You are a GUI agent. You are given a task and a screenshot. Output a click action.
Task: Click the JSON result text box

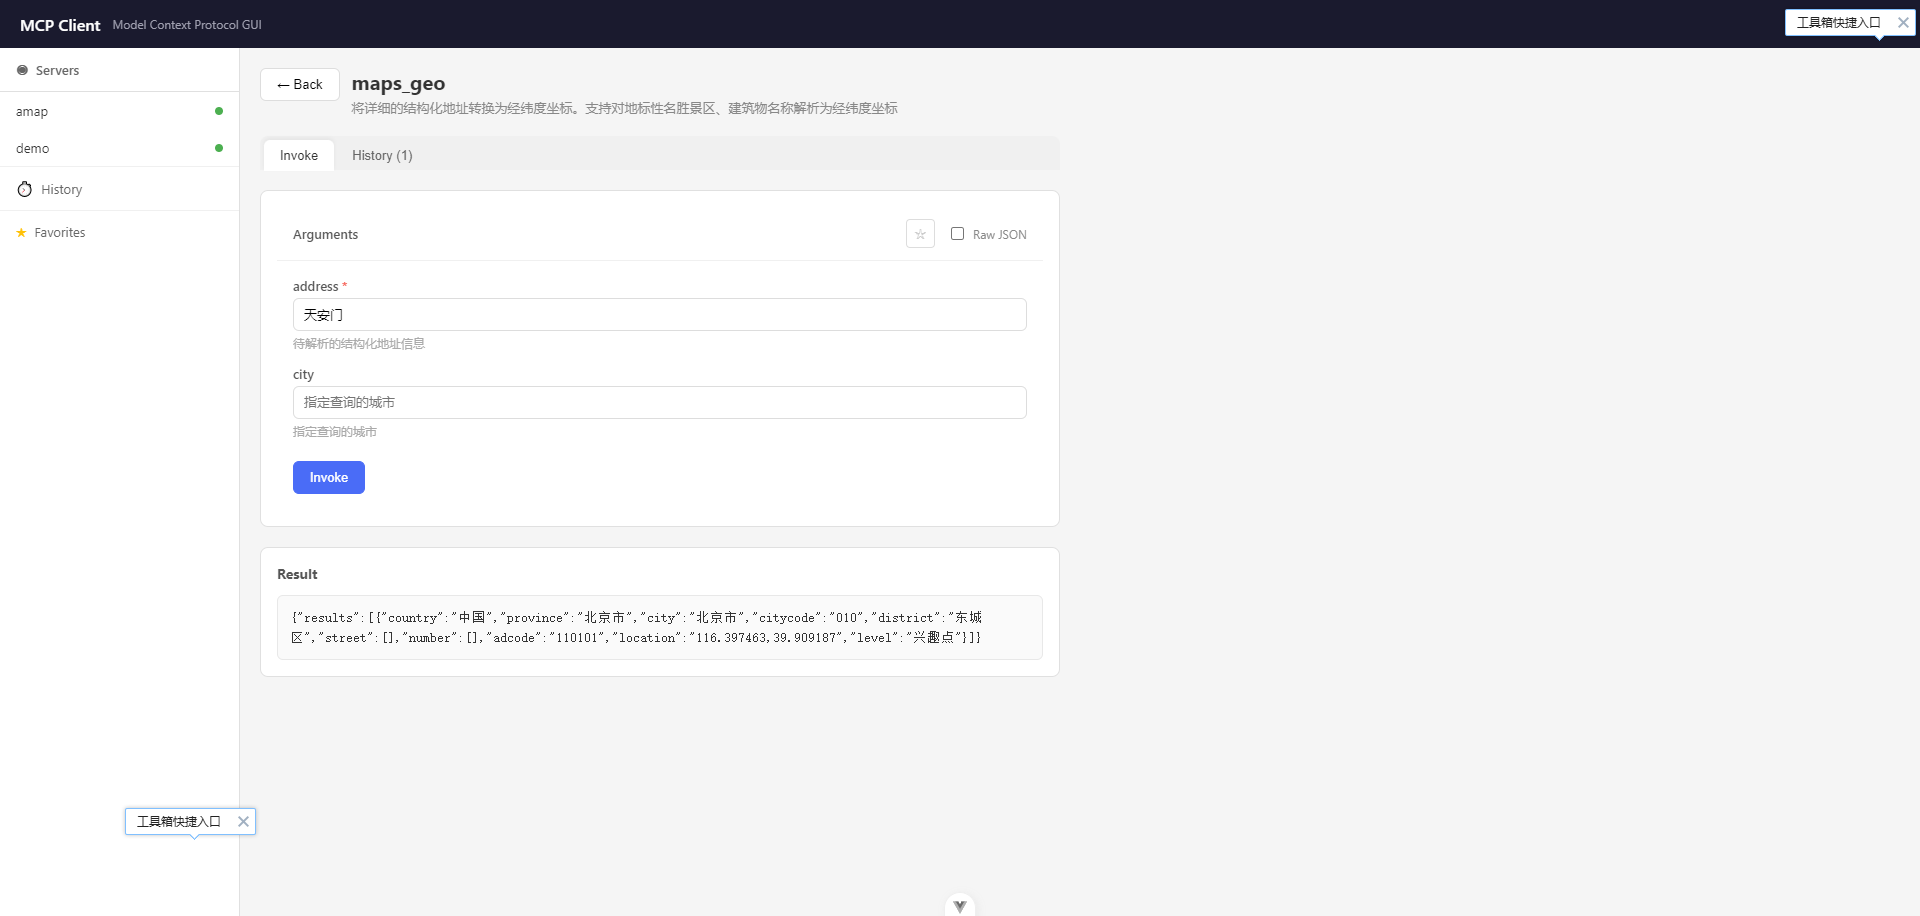click(660, 627)
